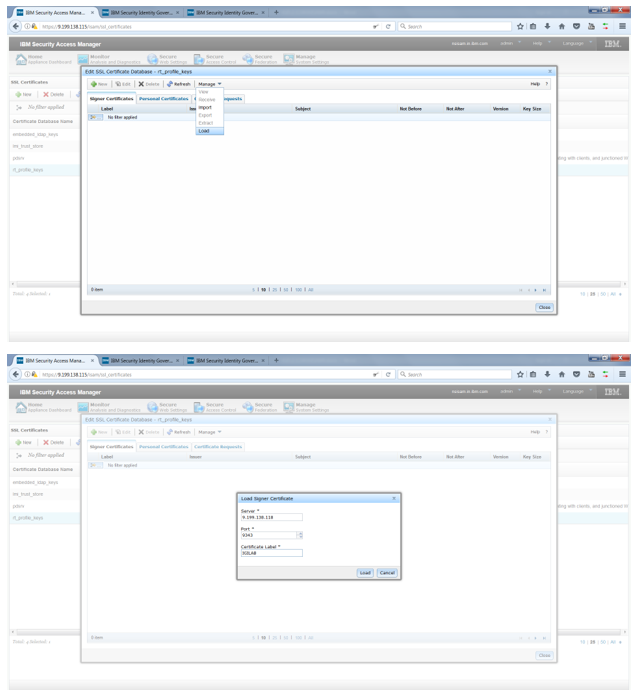
Task: Click New in the upper Edit SSL Certificate Database toolbar
Action: pyautogui.click(x=99, y=84)
